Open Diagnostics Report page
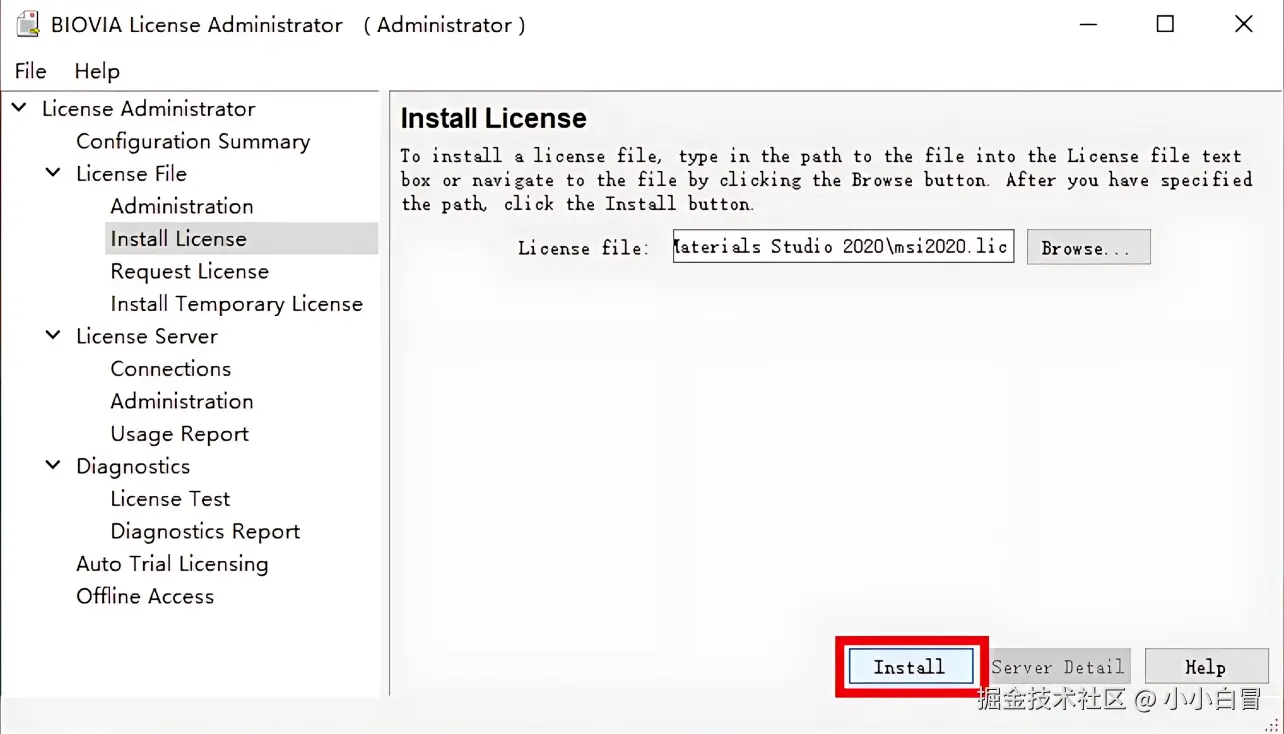 coord(205,531)
